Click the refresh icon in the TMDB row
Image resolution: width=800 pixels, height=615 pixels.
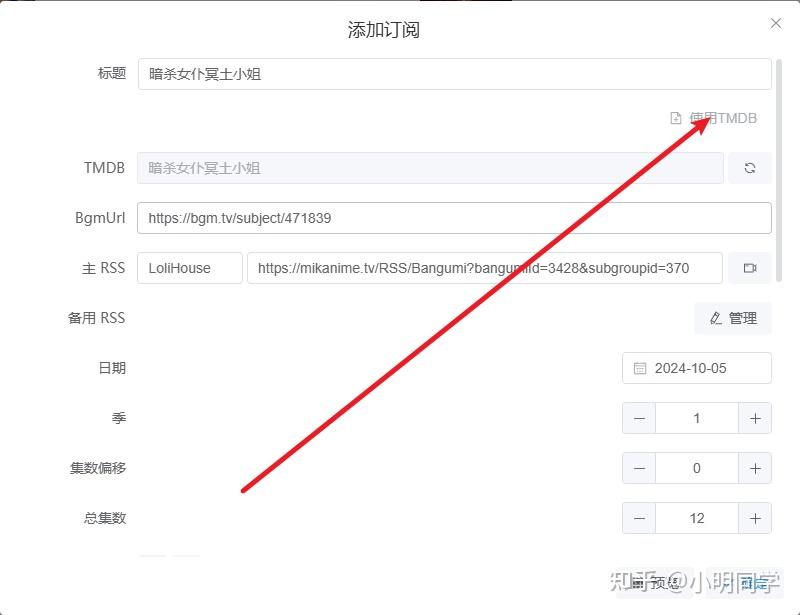[x=750, y=168]
